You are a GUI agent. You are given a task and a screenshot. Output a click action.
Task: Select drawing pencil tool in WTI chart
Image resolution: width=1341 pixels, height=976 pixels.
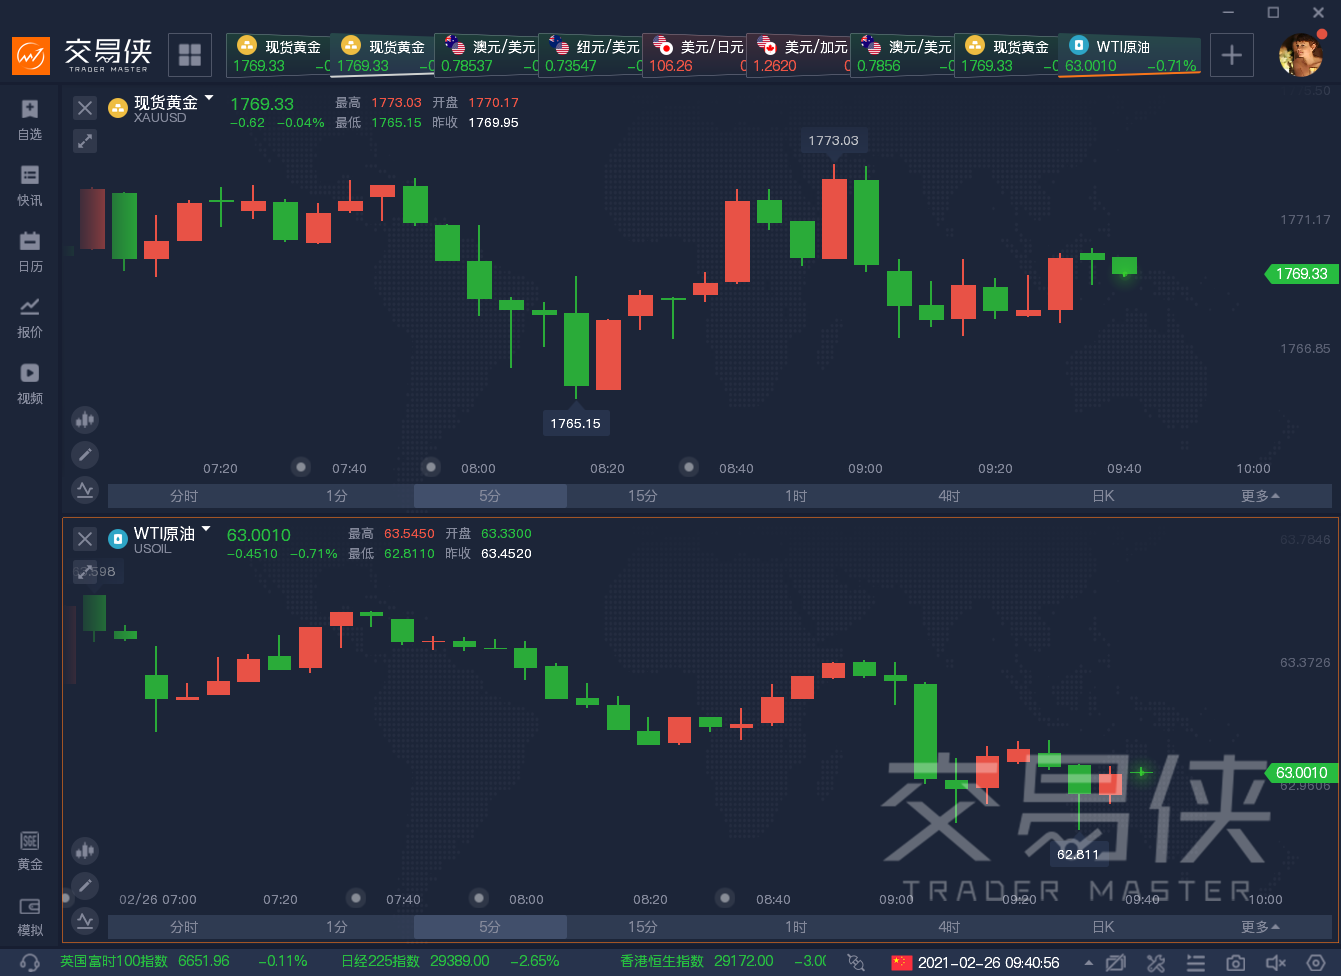click(x=85, y=885)
